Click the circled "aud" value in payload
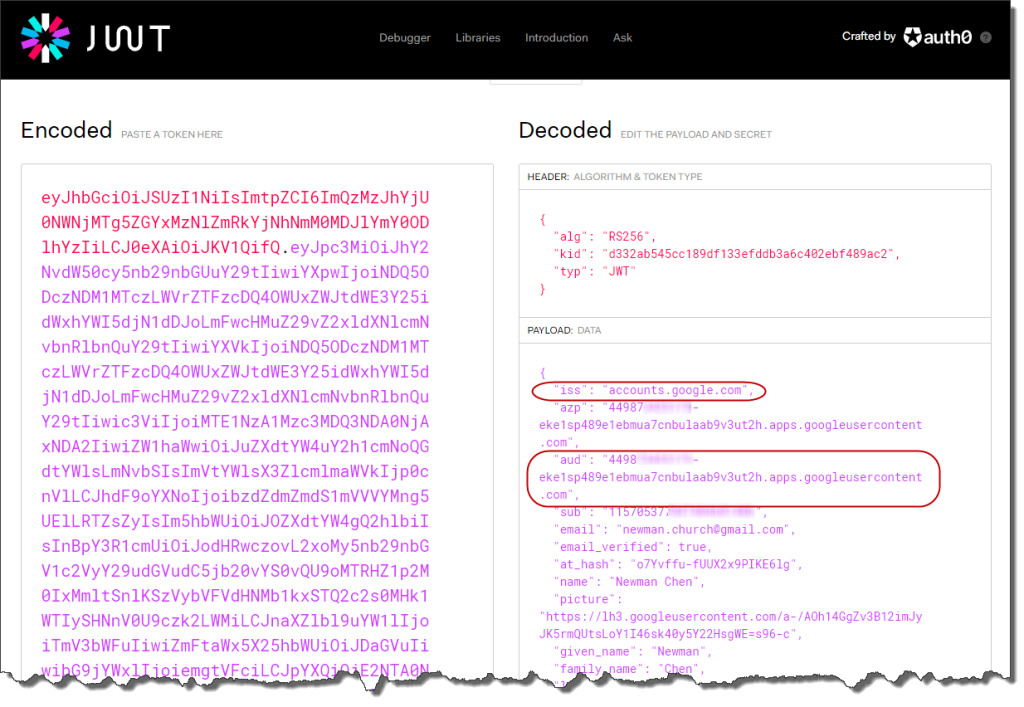 click(x=735, y=477)
